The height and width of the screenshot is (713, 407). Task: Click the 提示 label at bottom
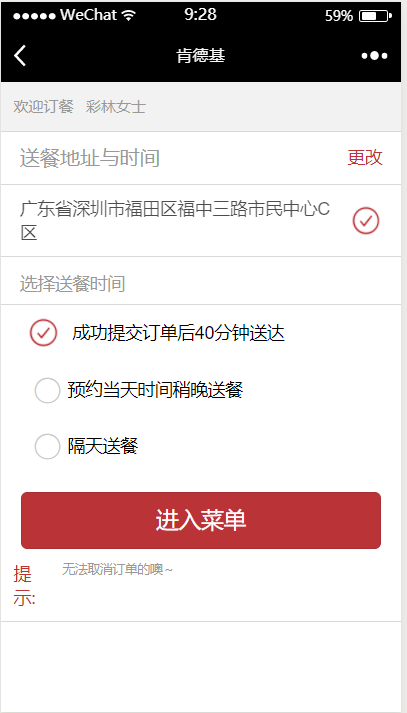[24, 586]
